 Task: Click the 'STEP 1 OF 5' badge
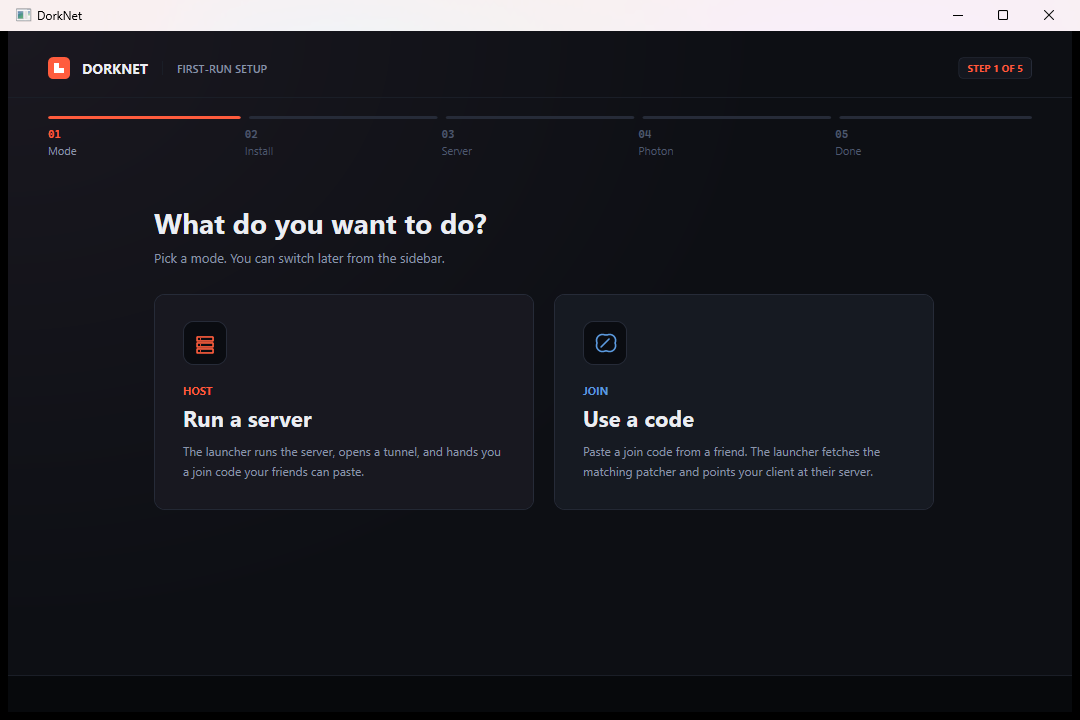coord(995,68)
